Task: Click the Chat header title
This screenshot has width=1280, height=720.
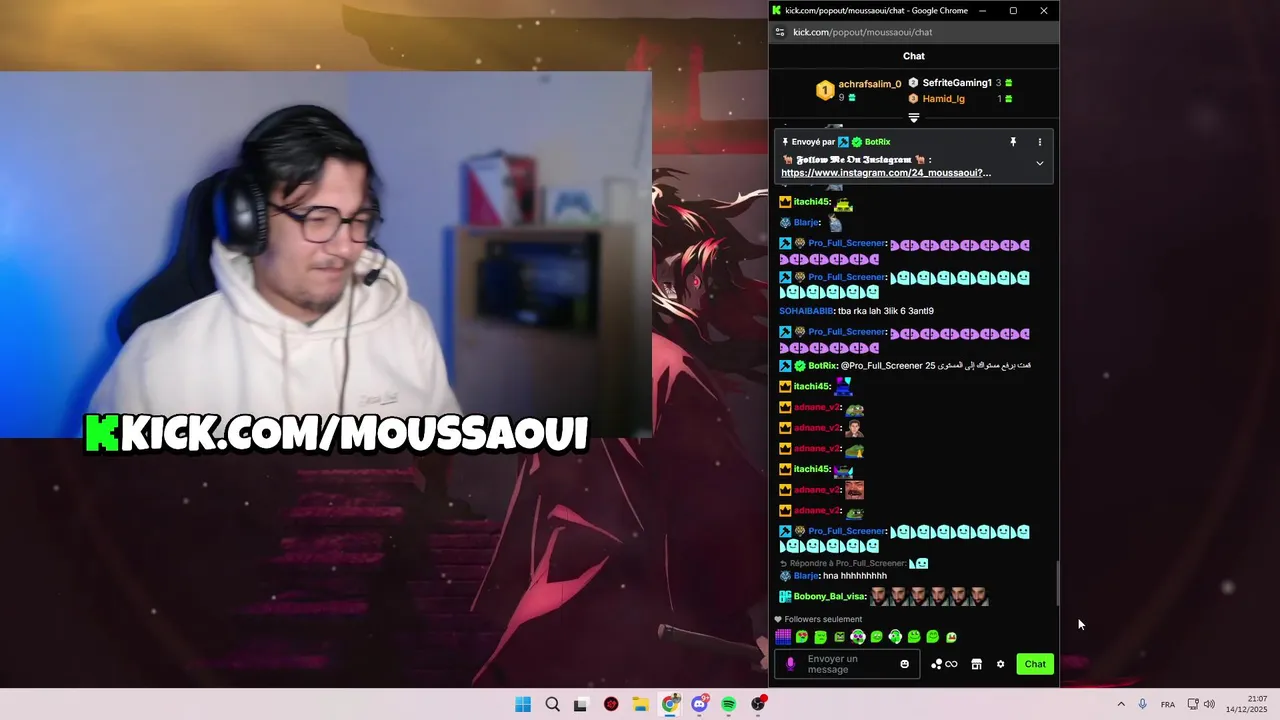Action: pyautogui.click(x=914, y=56)
